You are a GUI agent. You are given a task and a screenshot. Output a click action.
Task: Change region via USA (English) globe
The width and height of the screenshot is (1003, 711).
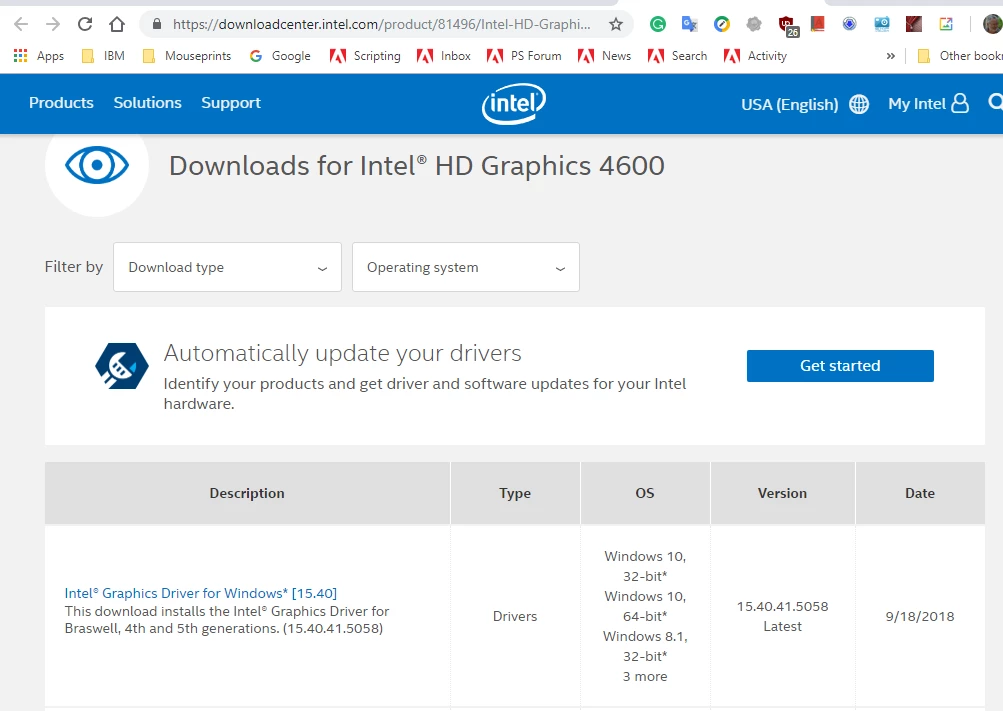coord(805,104)
